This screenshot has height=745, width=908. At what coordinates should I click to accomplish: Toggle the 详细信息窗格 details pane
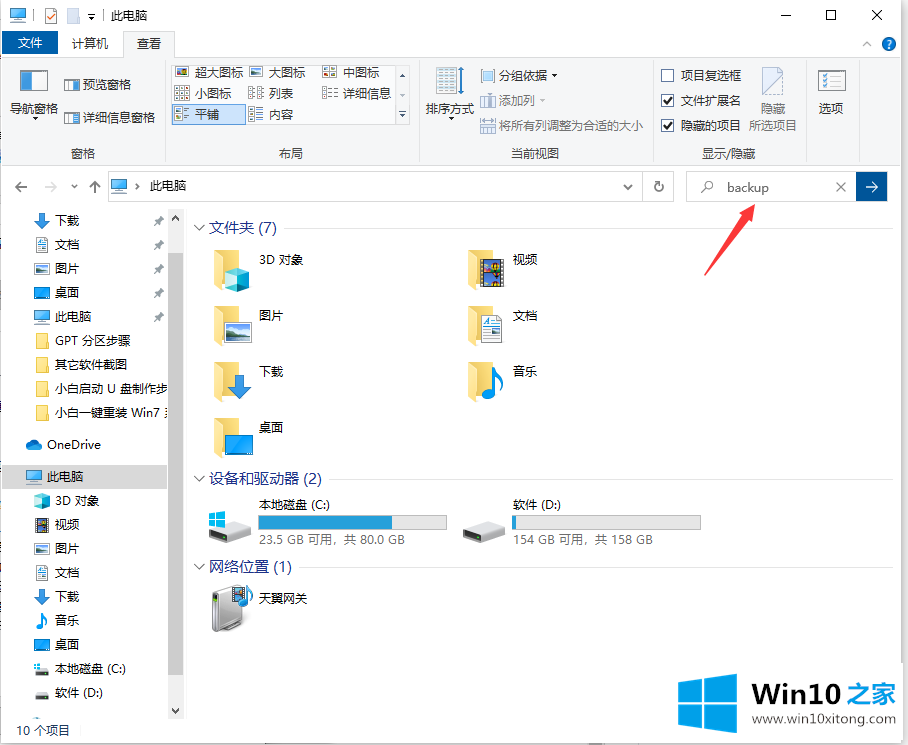[x=109, y=118]
